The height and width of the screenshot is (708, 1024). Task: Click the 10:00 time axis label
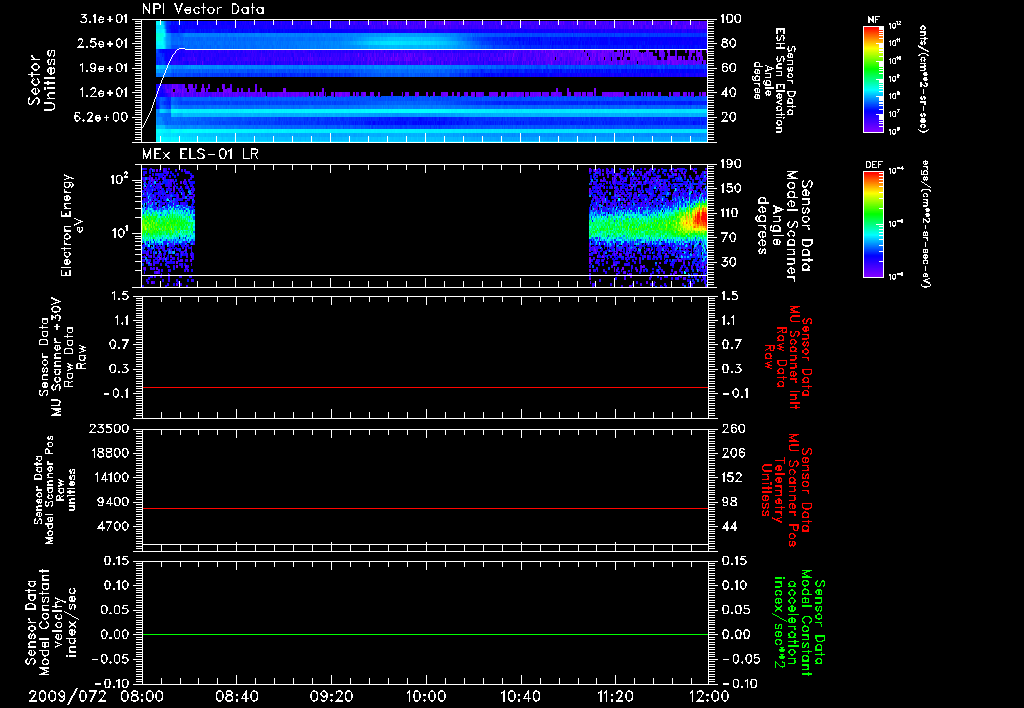(x=426, y=694)
